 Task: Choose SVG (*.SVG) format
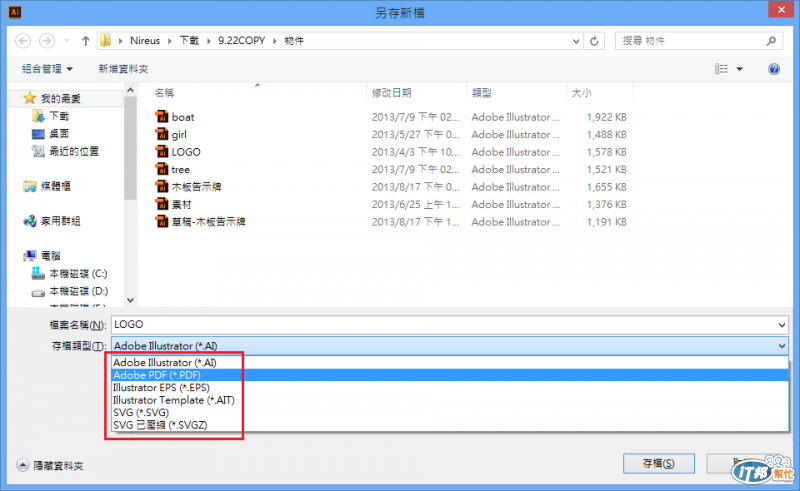(x=450, y=412)
